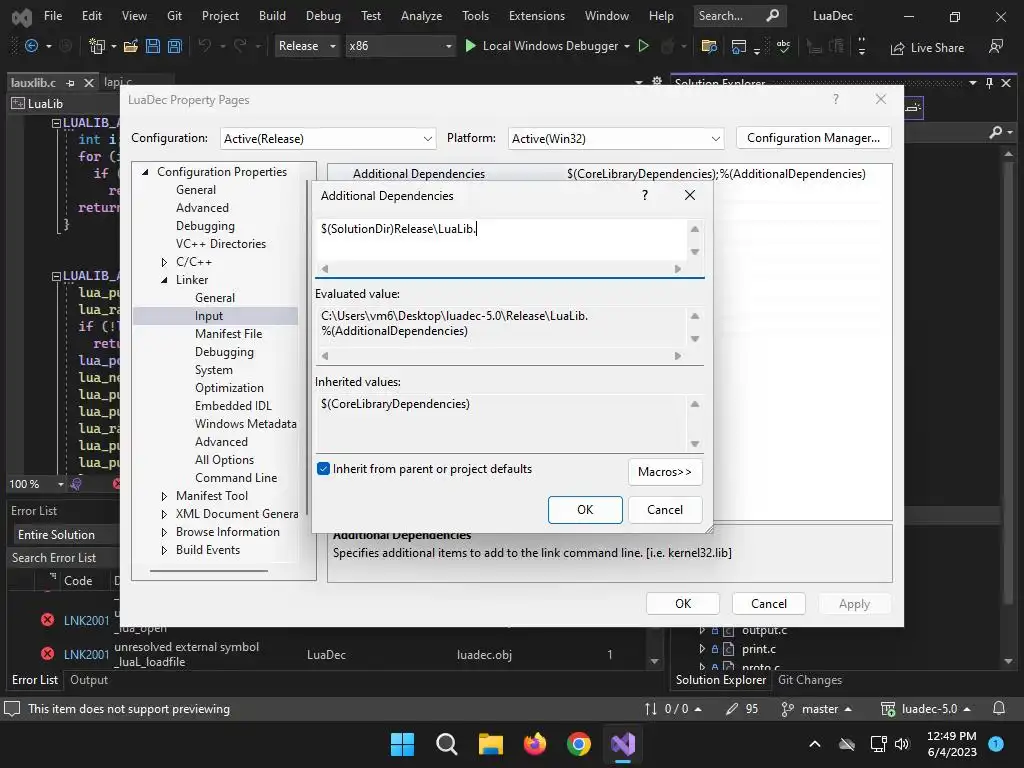Click OK in LuaDec Property Pages
The height and width of the screenshot is (768, 1024).
click(683, 604)
